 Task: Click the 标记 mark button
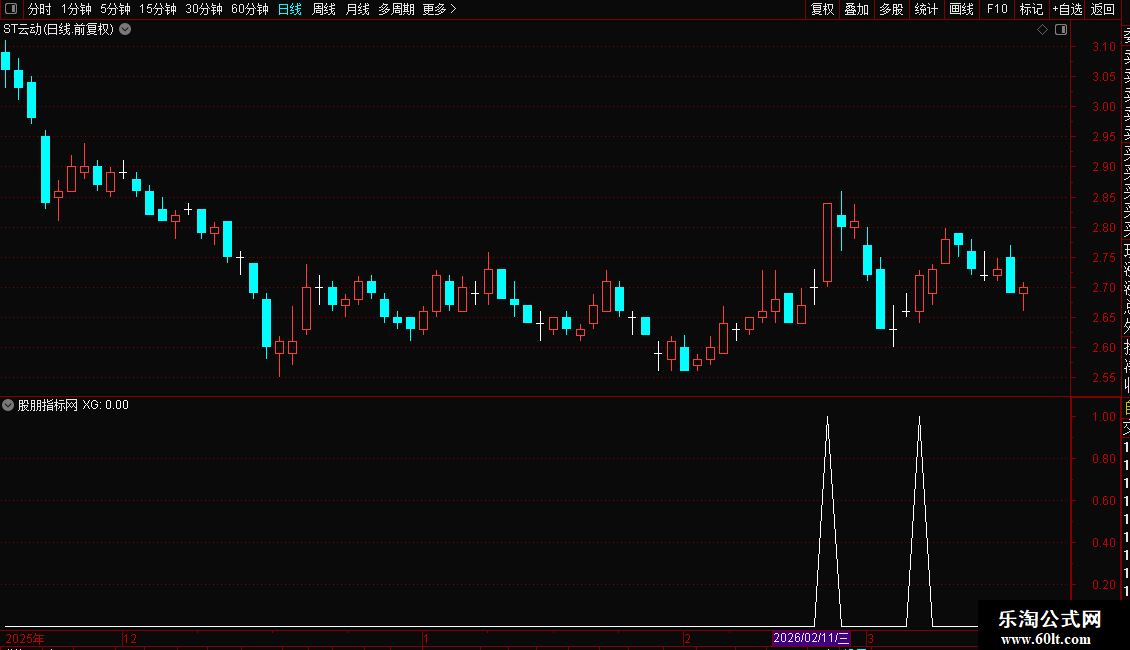click(1031, 9)
